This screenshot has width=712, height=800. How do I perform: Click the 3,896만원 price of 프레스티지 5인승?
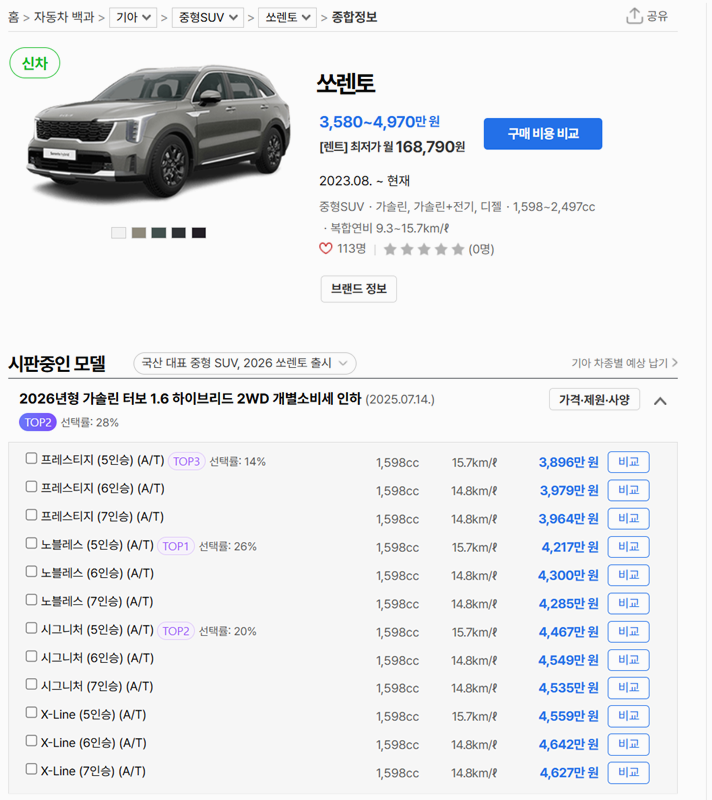pos(569,462)
